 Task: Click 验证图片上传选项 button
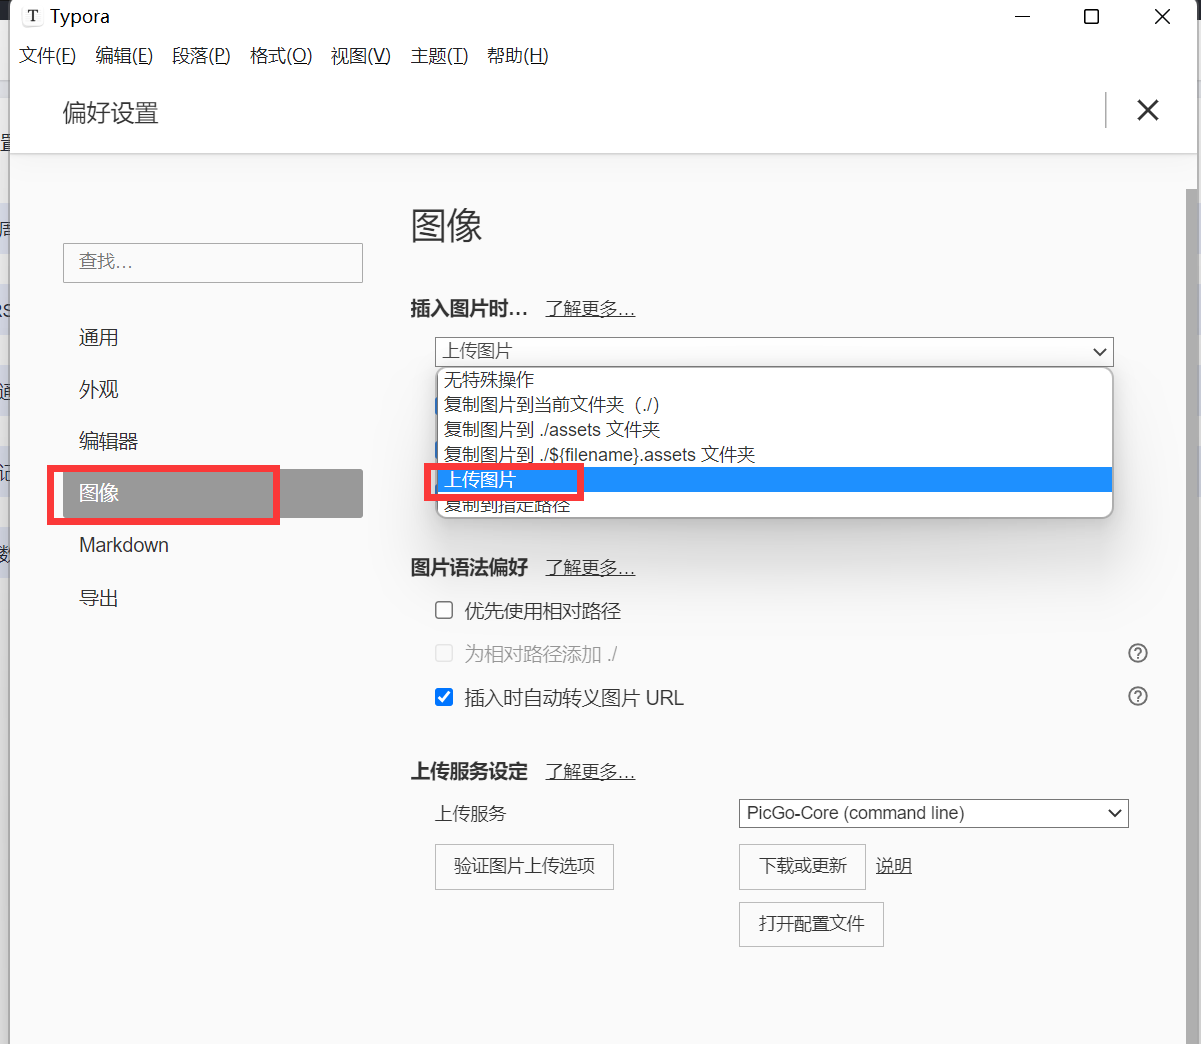(524, 867)
